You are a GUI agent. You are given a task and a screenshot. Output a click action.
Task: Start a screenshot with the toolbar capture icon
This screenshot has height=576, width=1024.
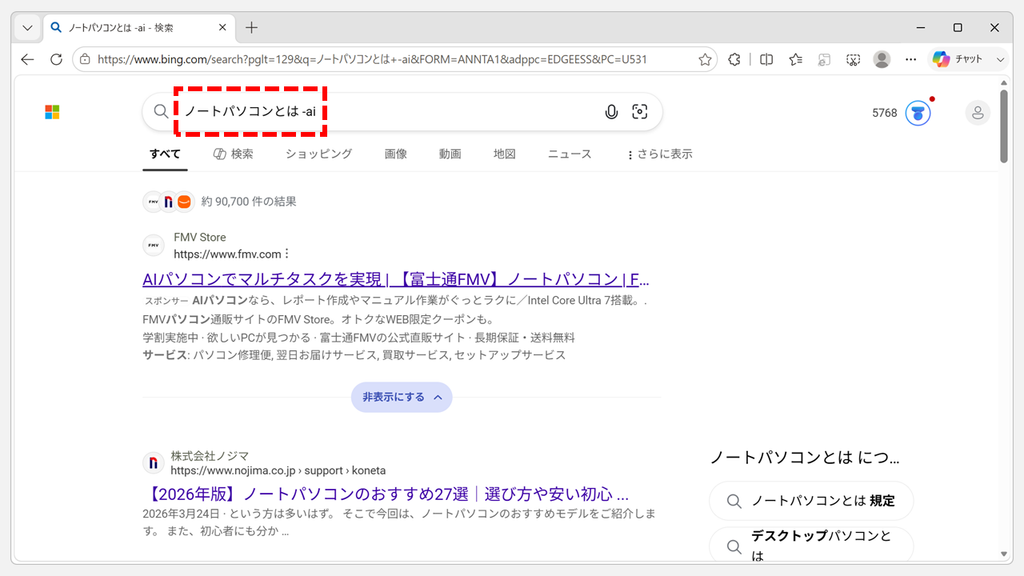click(853, 59)
